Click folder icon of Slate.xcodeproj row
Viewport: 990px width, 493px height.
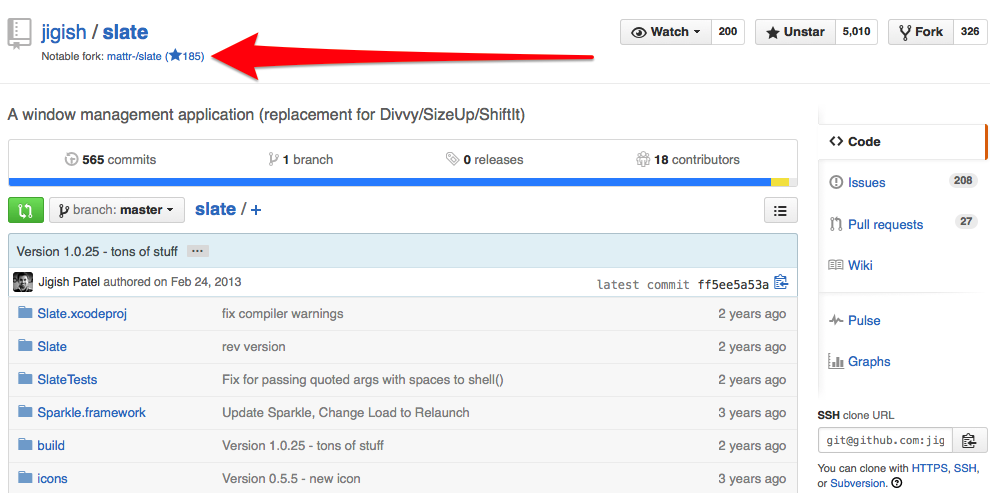25,312
